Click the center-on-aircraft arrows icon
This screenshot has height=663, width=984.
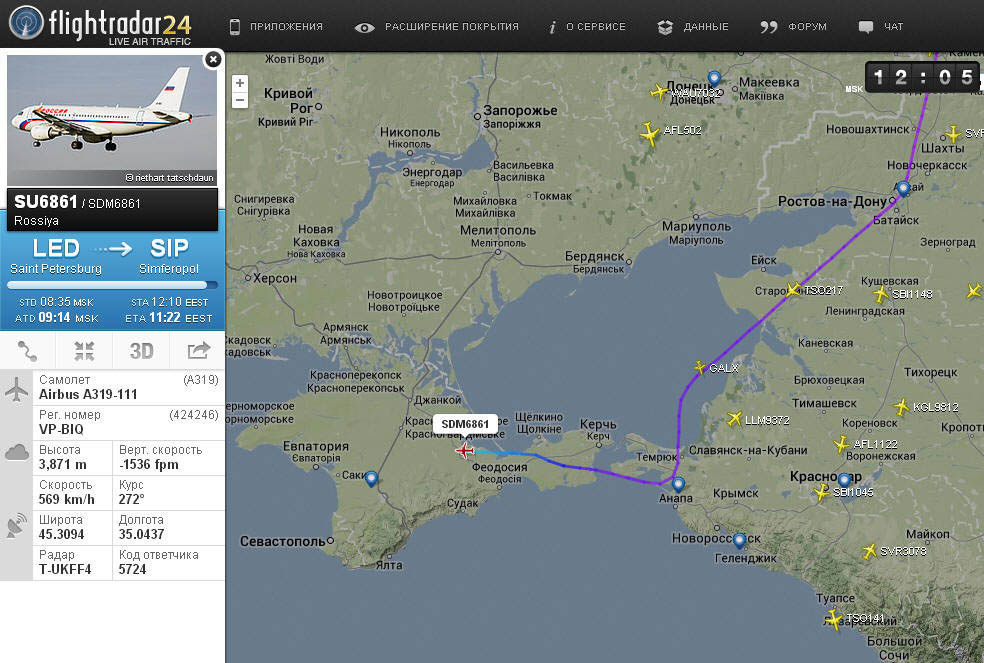click(84, 351)
